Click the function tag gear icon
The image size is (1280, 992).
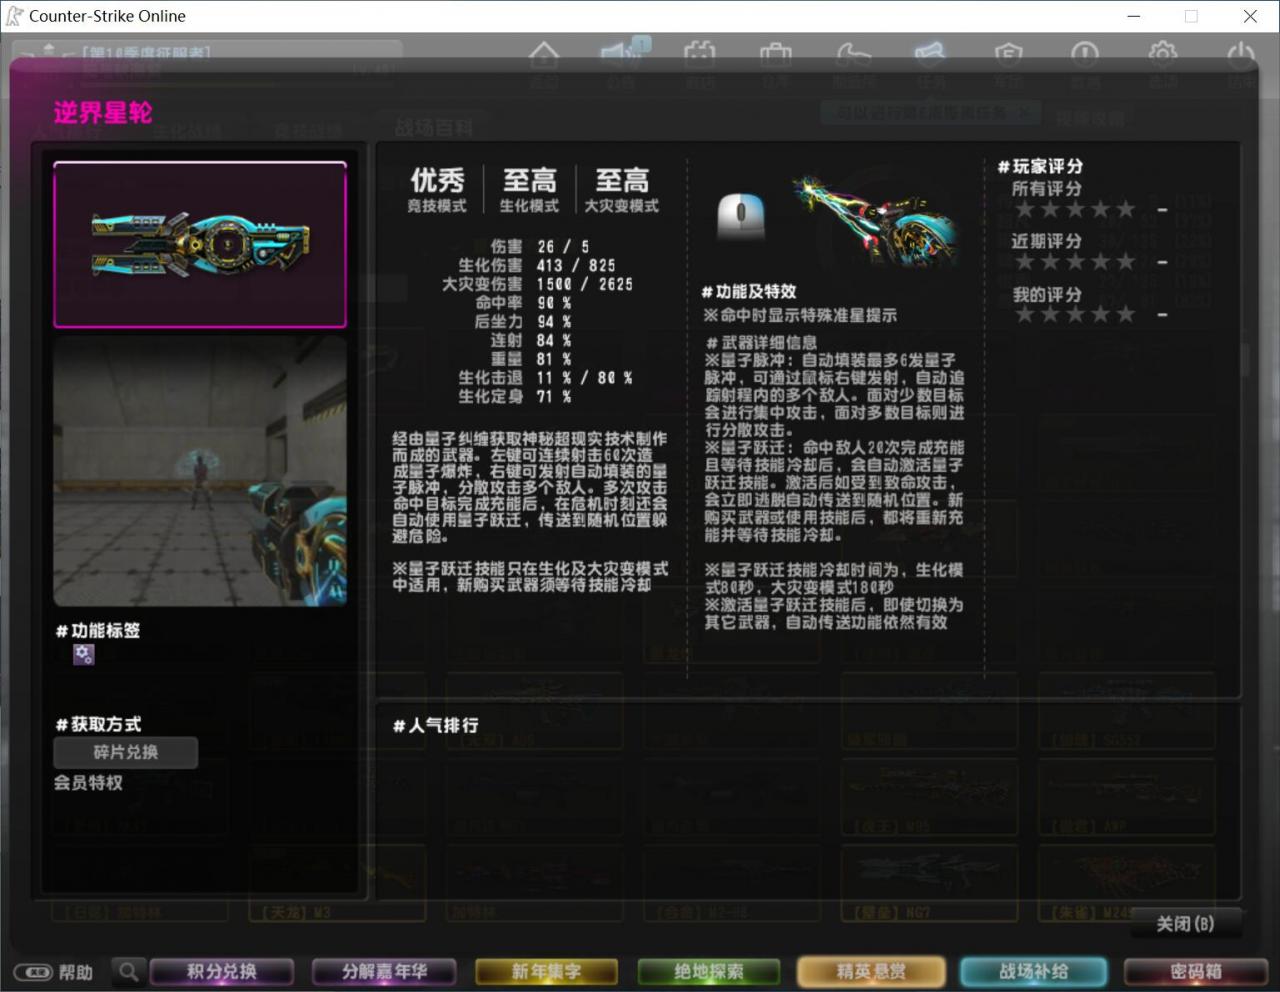(84, 655)
